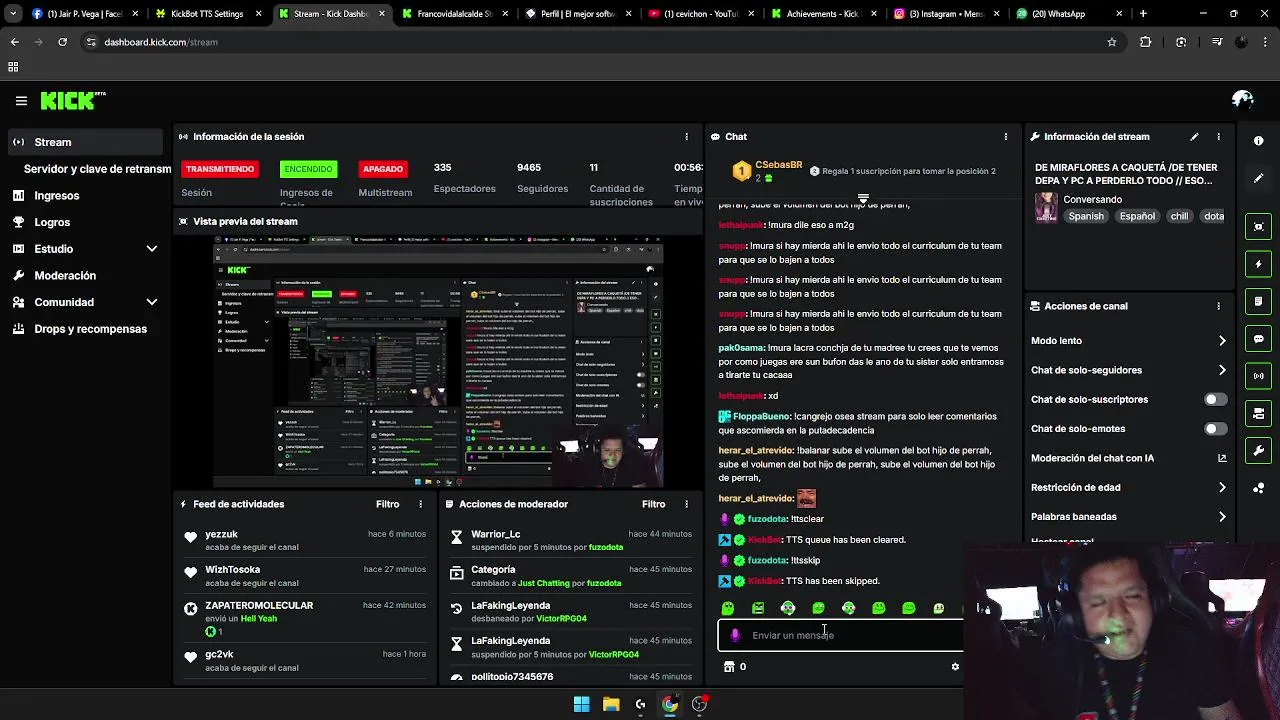Viewport: 1280px width, 720px height.
Task: Focus the Enviar un mensaje chat input
Action: tap(840, 635)
